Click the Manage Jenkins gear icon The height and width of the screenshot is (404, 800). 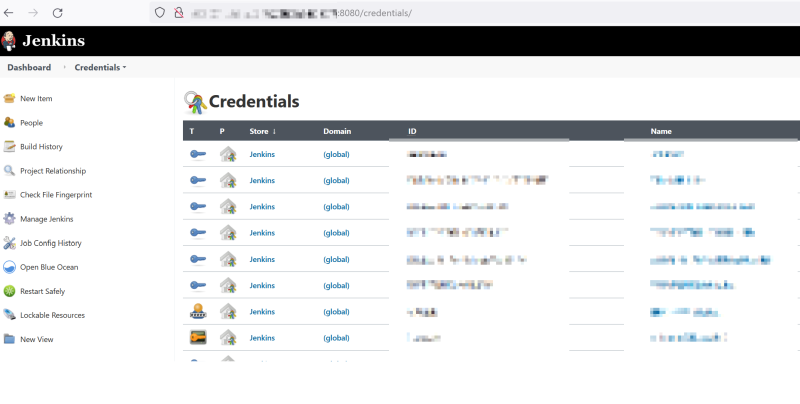point(9,219)
